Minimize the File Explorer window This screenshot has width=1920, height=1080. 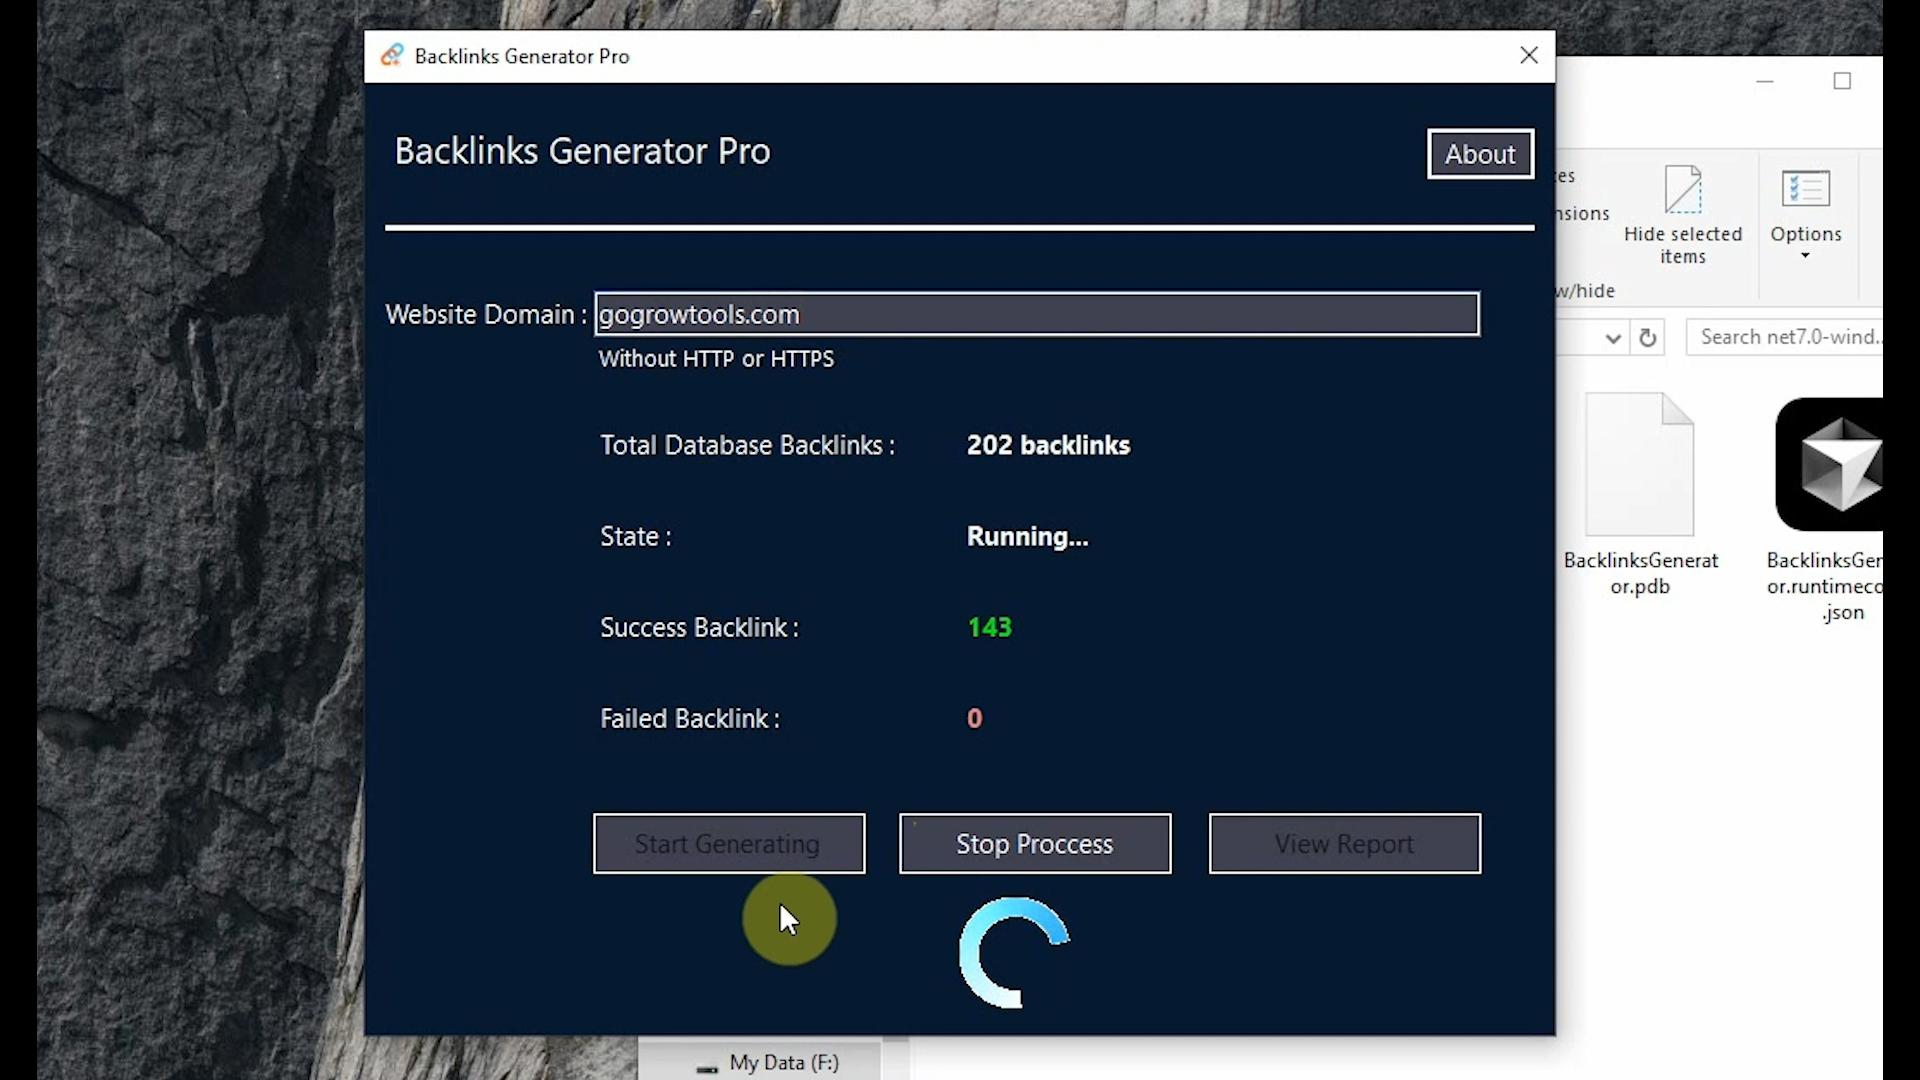[x=1764, y=81]
